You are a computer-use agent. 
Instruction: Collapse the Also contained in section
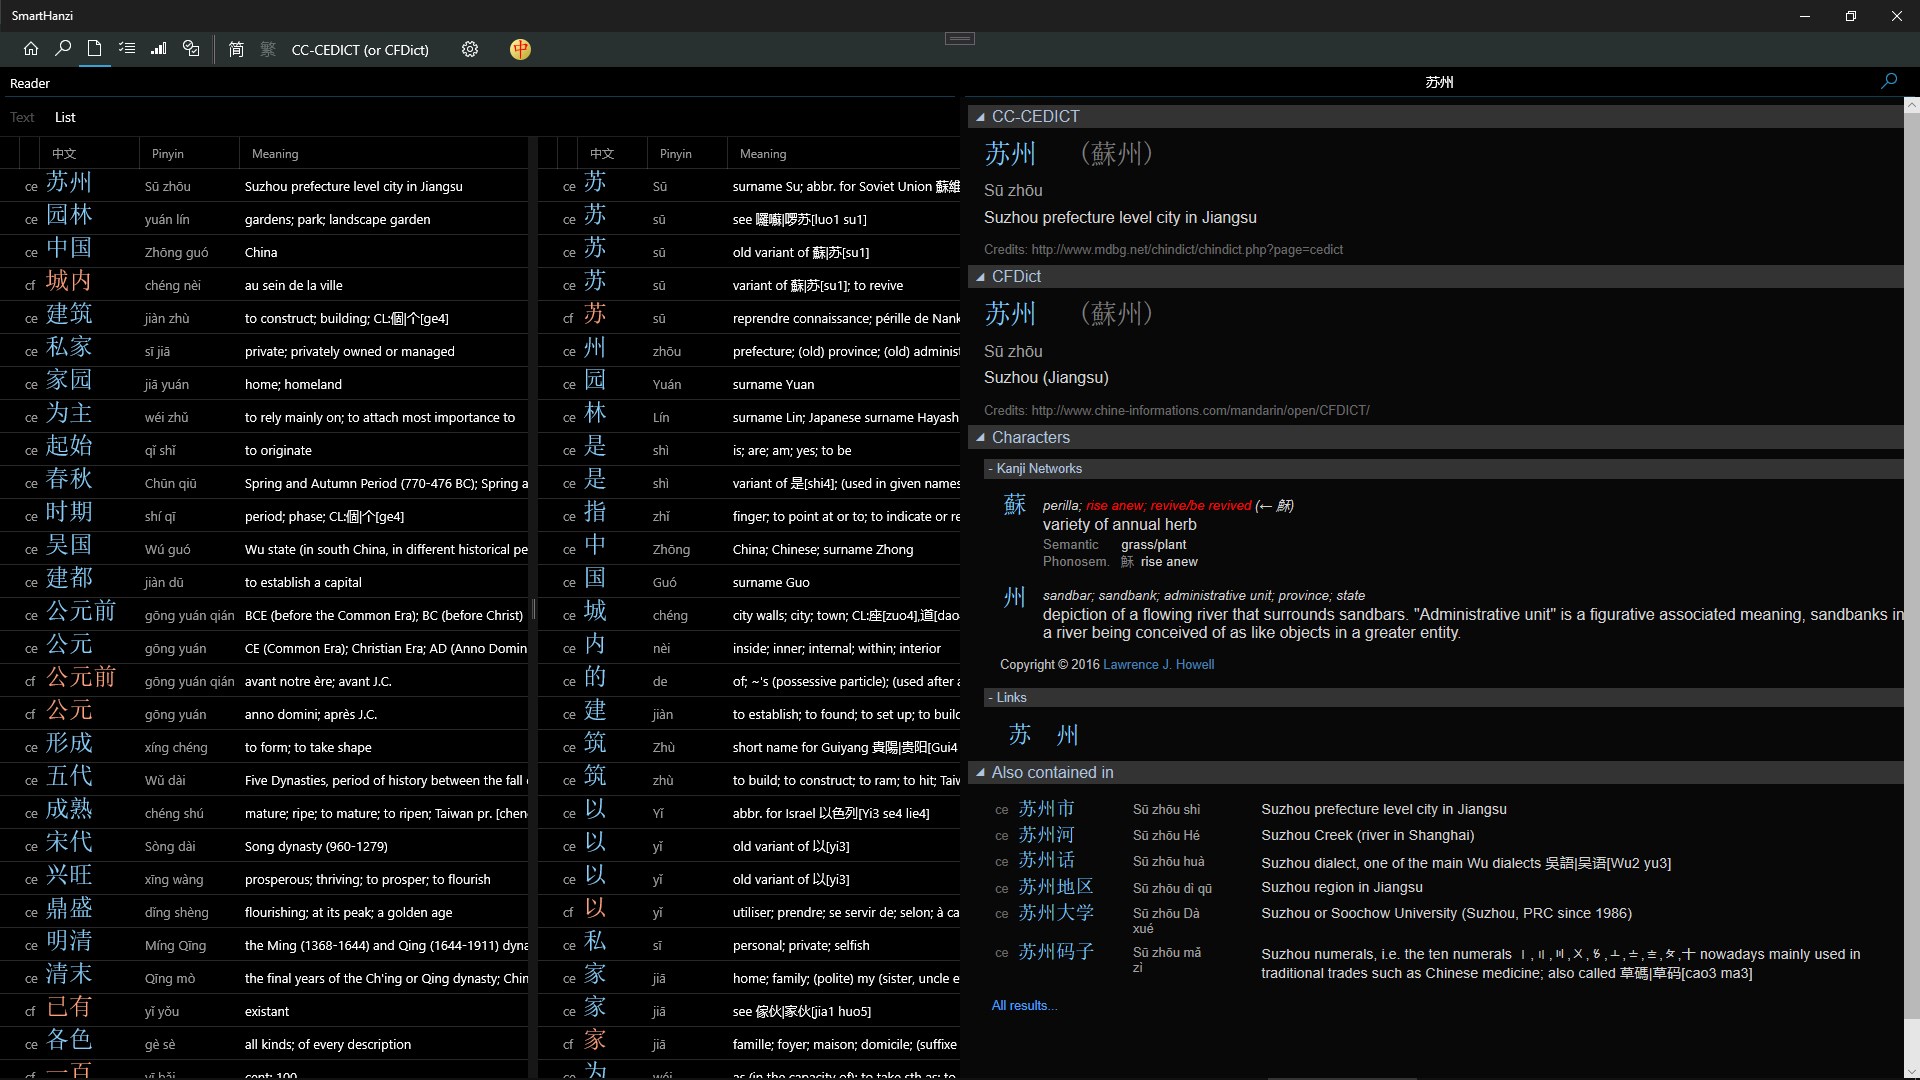[x=981, y=773]
